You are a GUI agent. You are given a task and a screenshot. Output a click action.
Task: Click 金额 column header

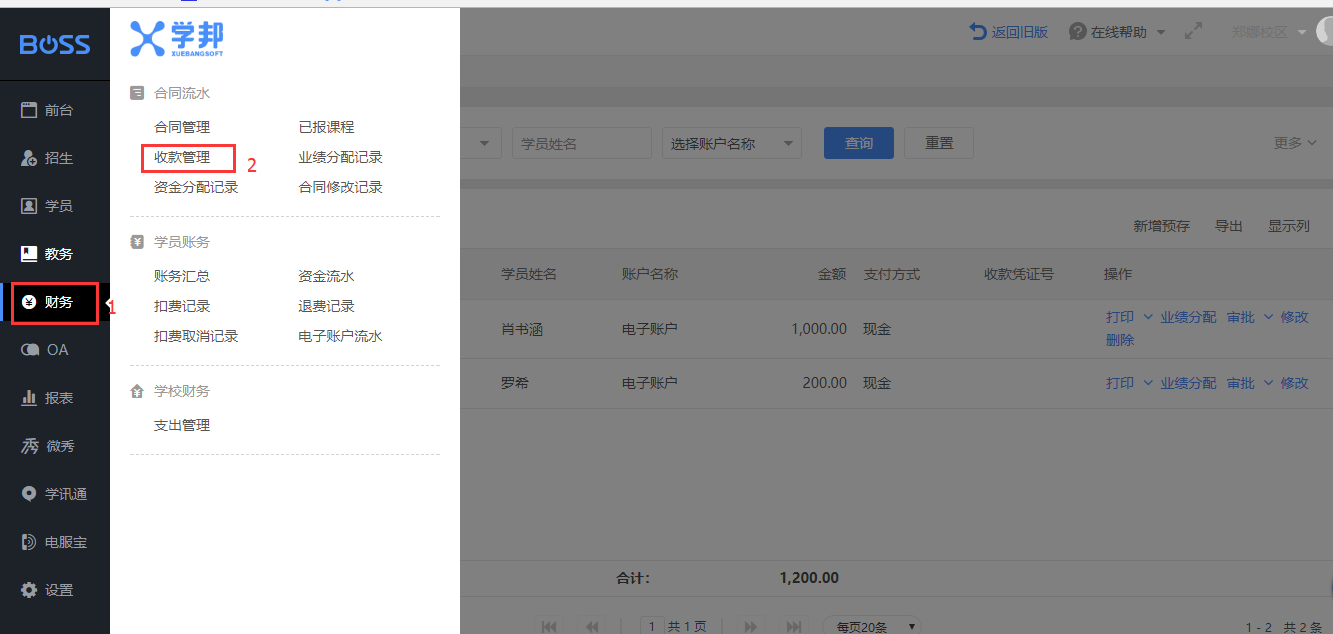[832, 274]
